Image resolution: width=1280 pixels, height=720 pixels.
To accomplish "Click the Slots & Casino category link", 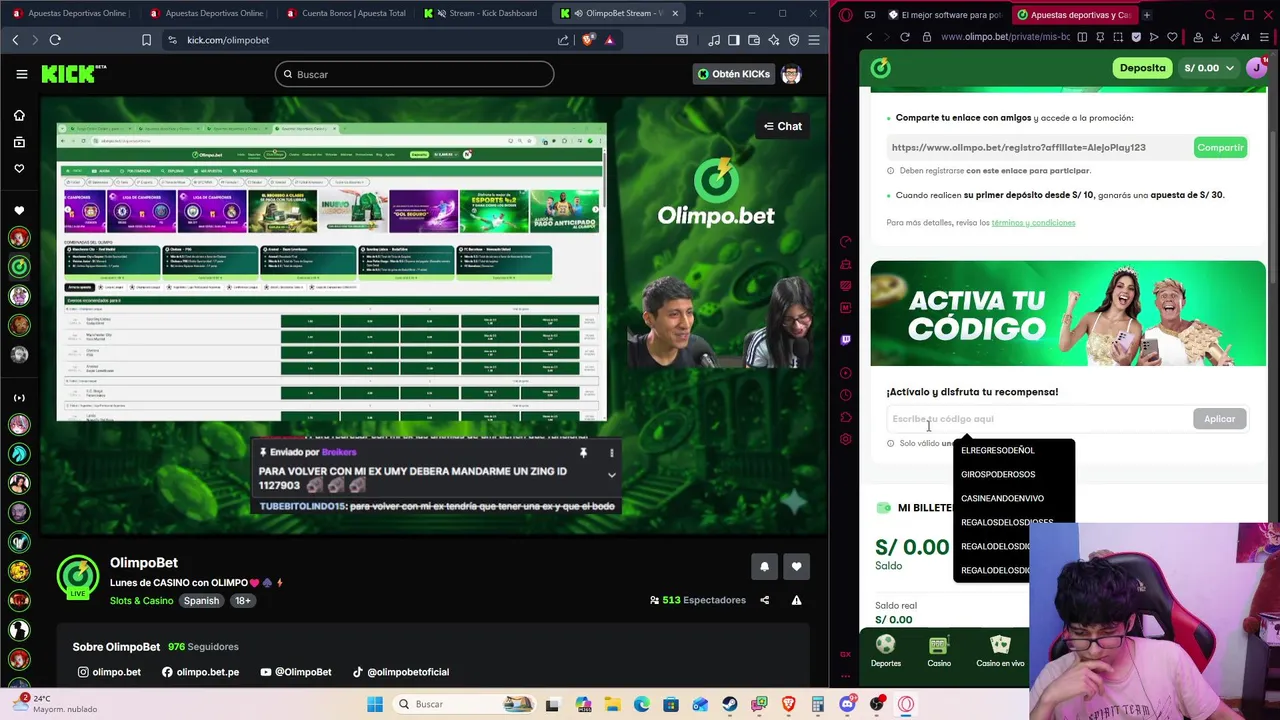I will 141,601.
